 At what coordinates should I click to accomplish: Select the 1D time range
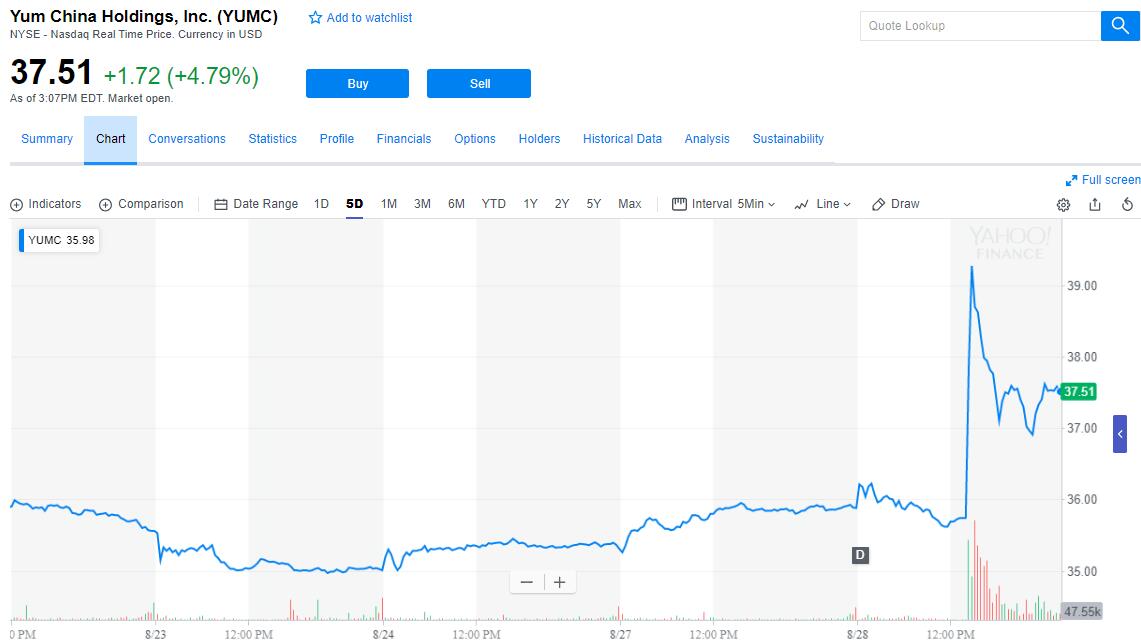click(321, 204)
